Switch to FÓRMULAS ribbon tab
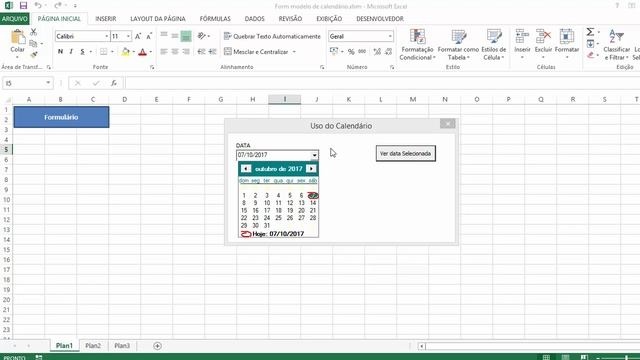 pos(215,19)
